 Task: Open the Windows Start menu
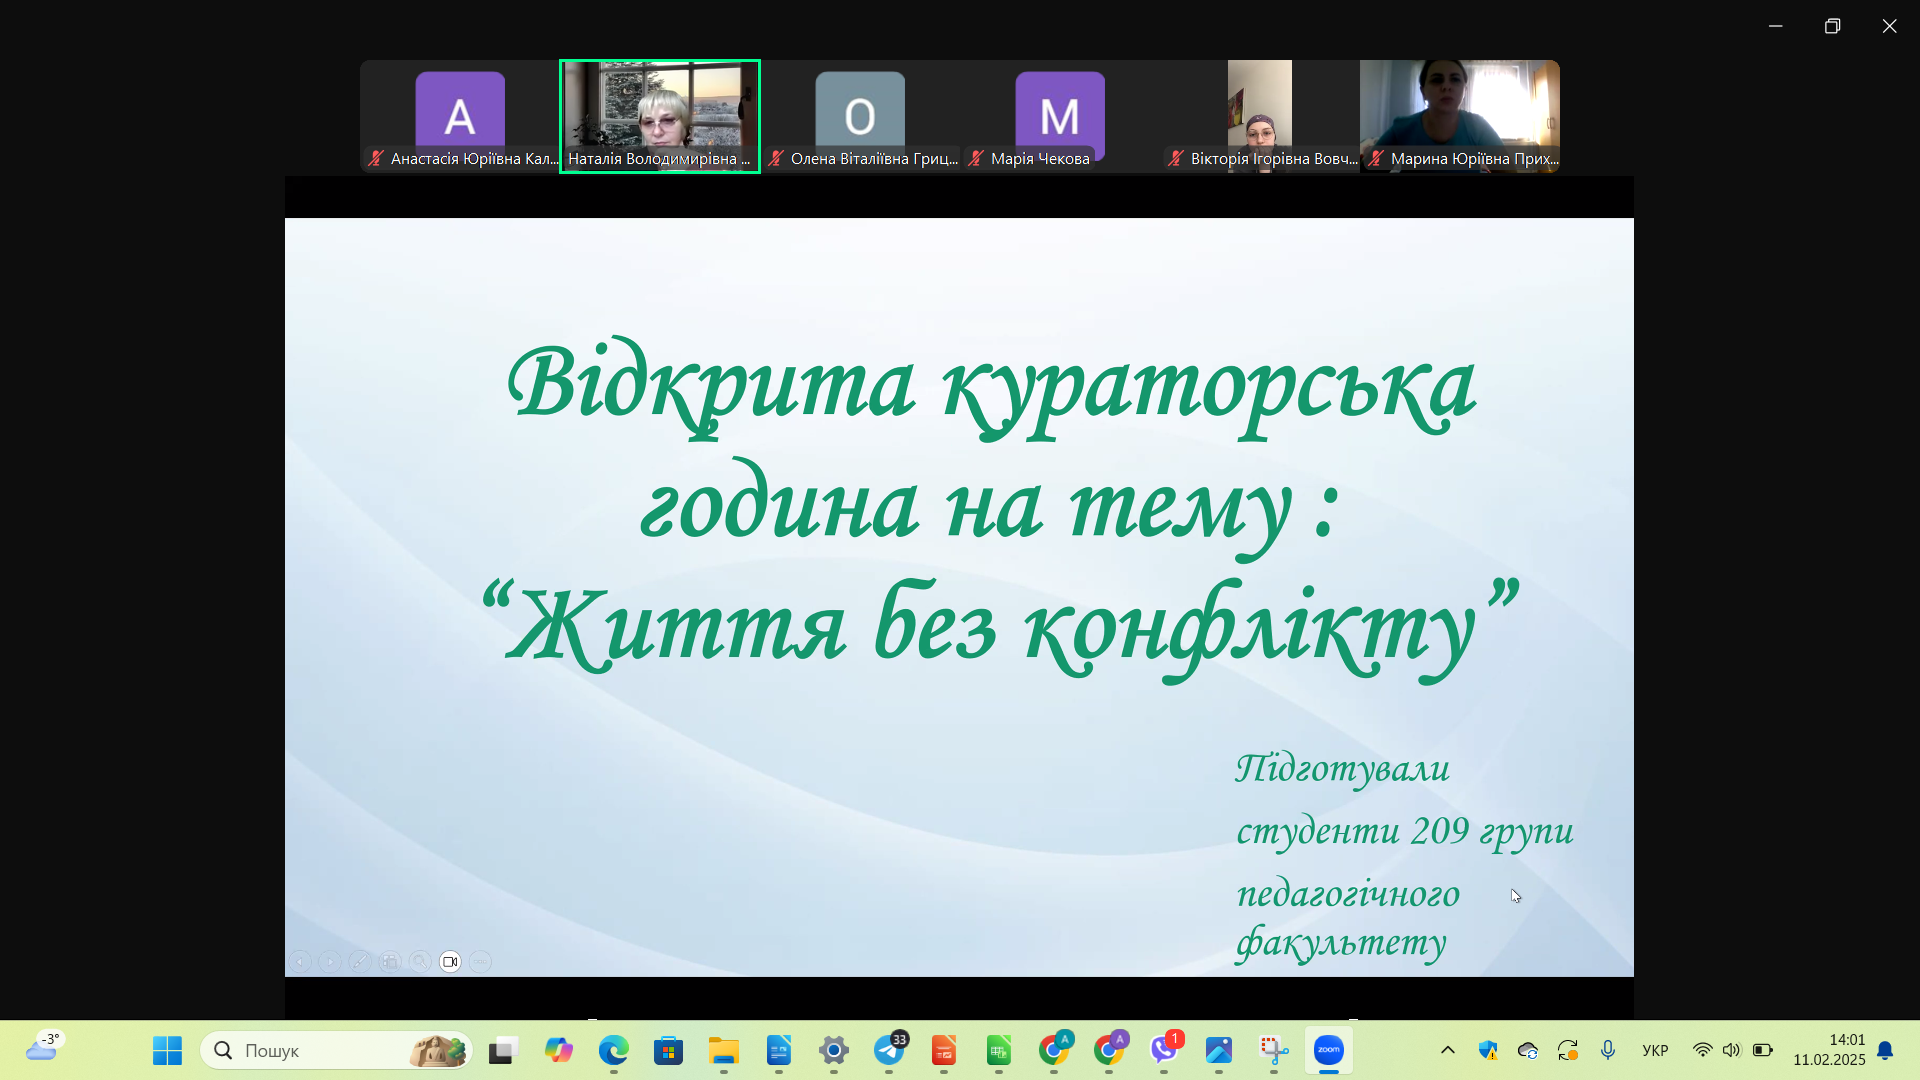click(x=167, y=1050)
